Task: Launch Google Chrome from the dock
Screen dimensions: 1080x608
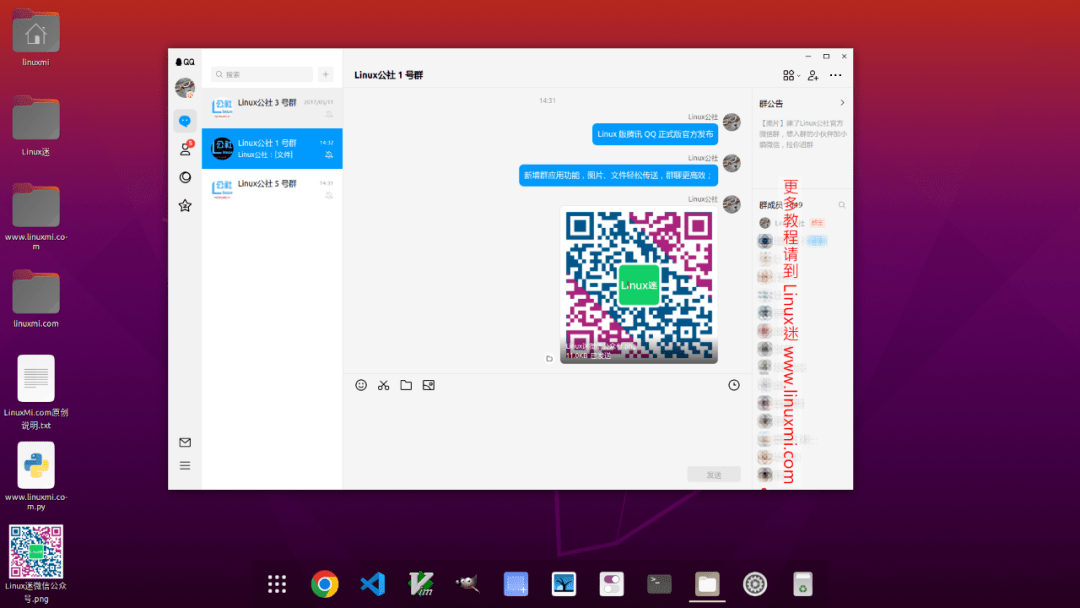Action: [x=324, y=584]
